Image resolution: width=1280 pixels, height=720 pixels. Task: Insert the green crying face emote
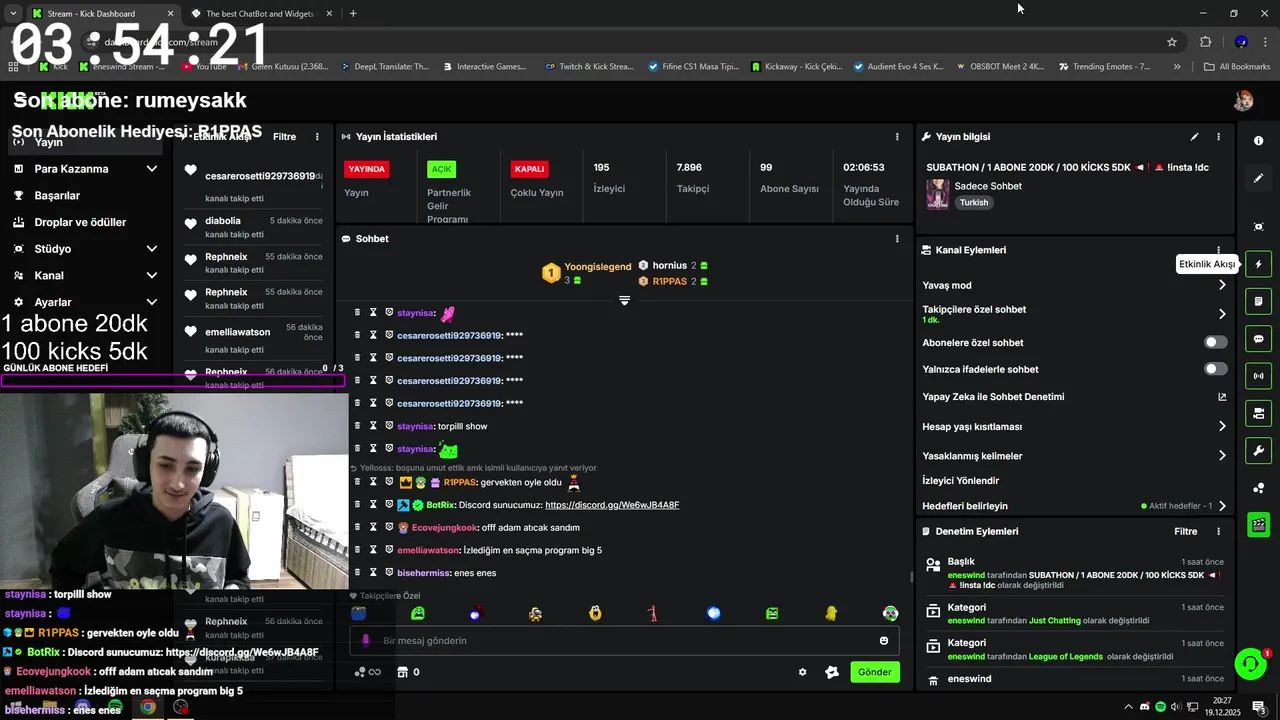418,613
